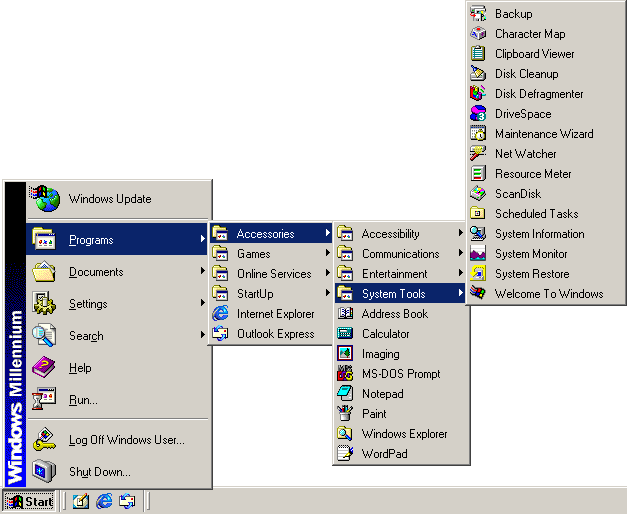Click the Accessibility label
627x514 pixels.
(390, 234)
